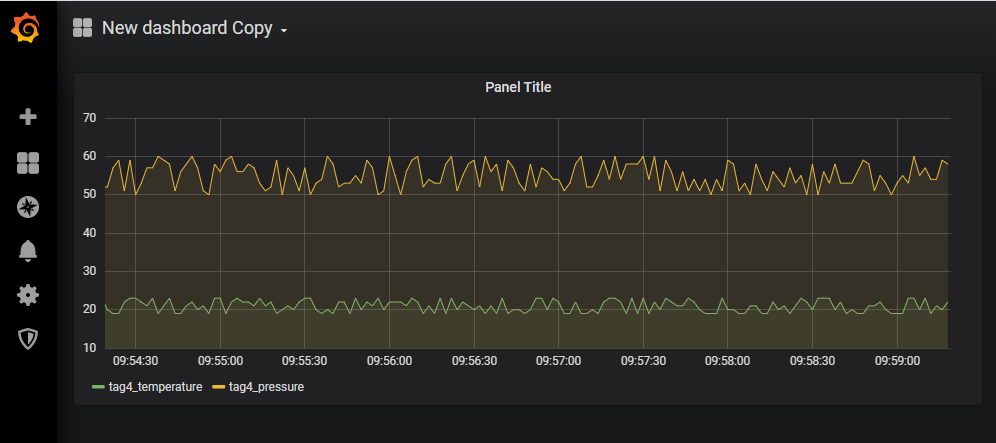Click the 09:56:30 time axis label
996x443 pixels.
(474, 360)
